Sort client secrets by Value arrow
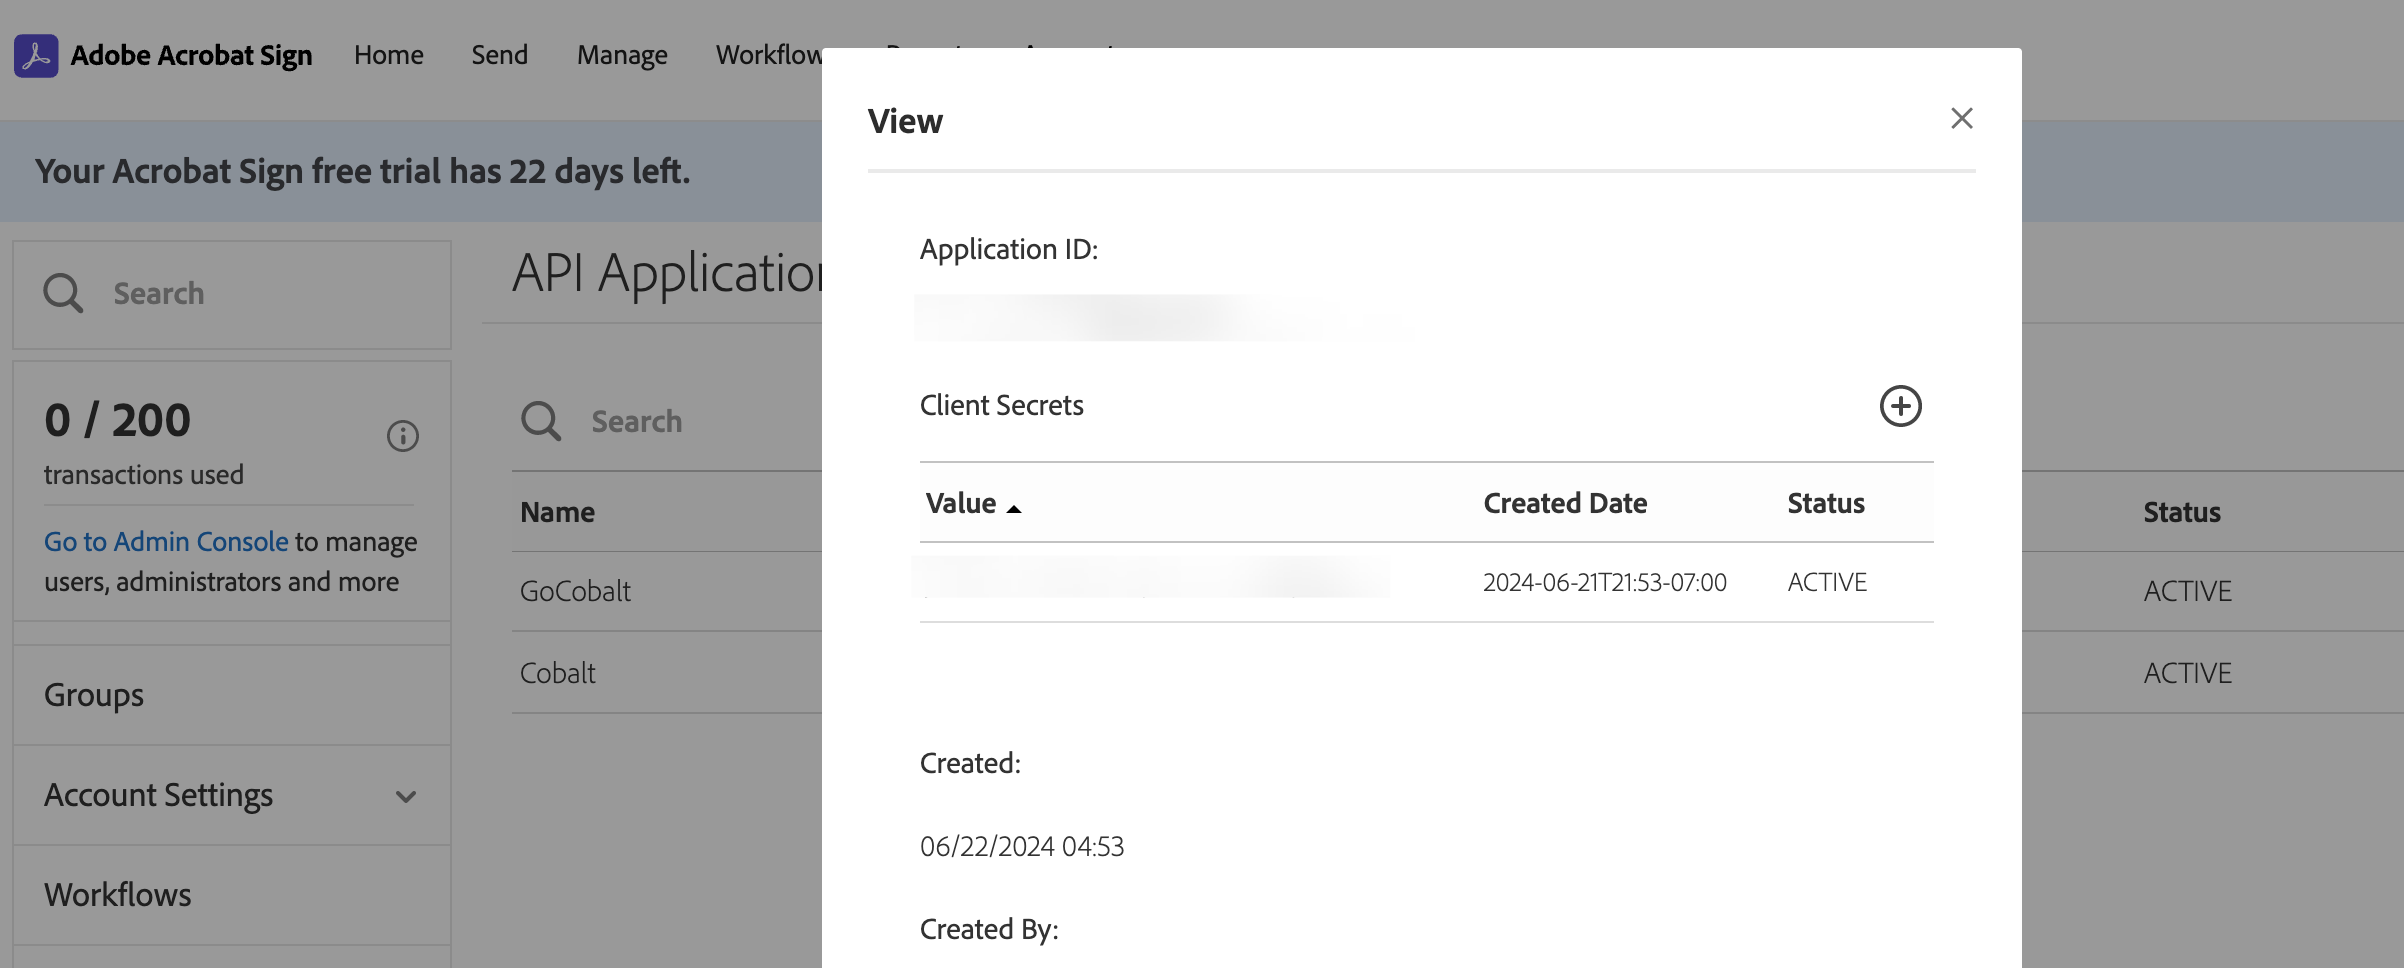2404x968 pixels. tap(1013, 509)
